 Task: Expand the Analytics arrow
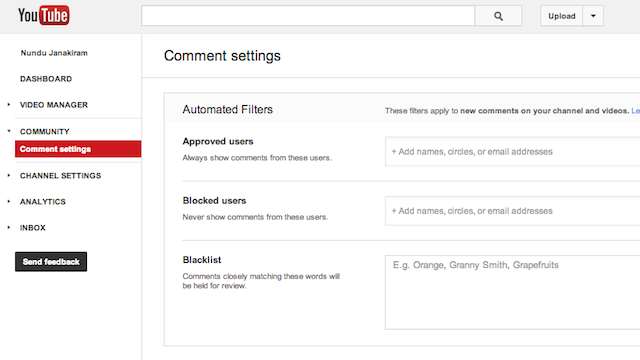click(x=9, y=202)
